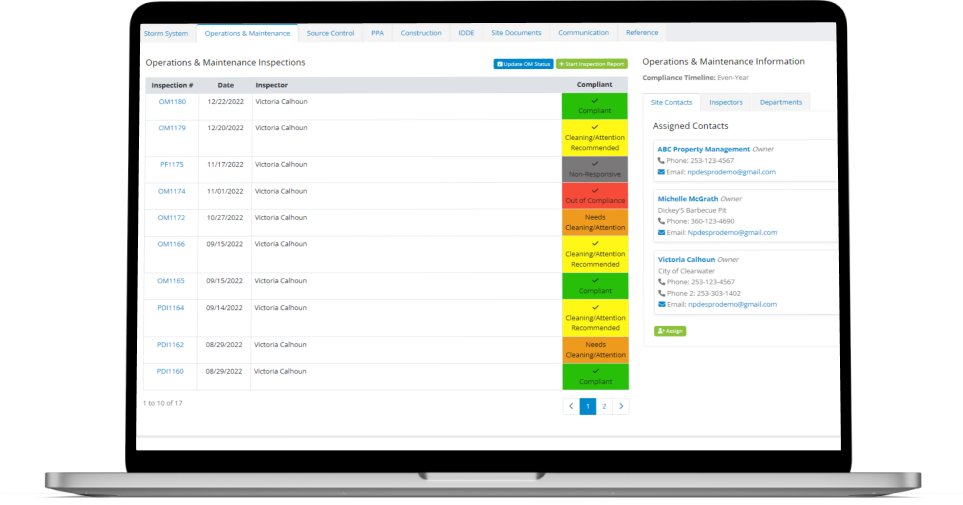Click the green Compliant status for PDI1160
The image size is (963, 505).
pos(596,377)
